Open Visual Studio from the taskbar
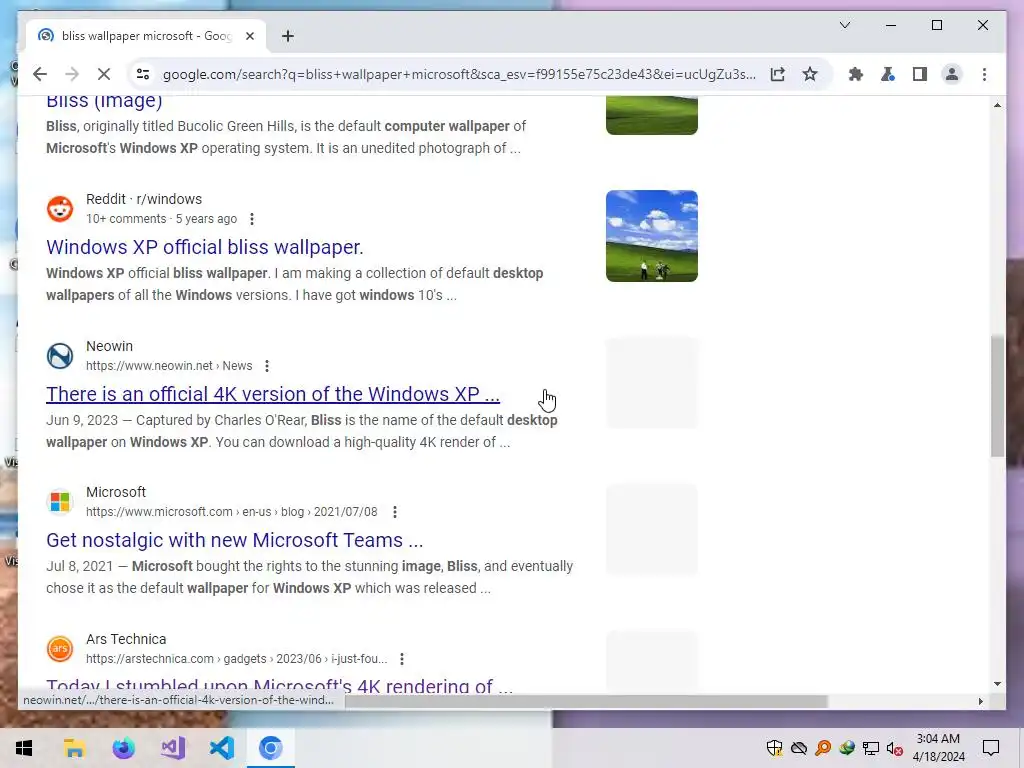Viewport: 1024px width, 768px height. [x=172, y=748]
